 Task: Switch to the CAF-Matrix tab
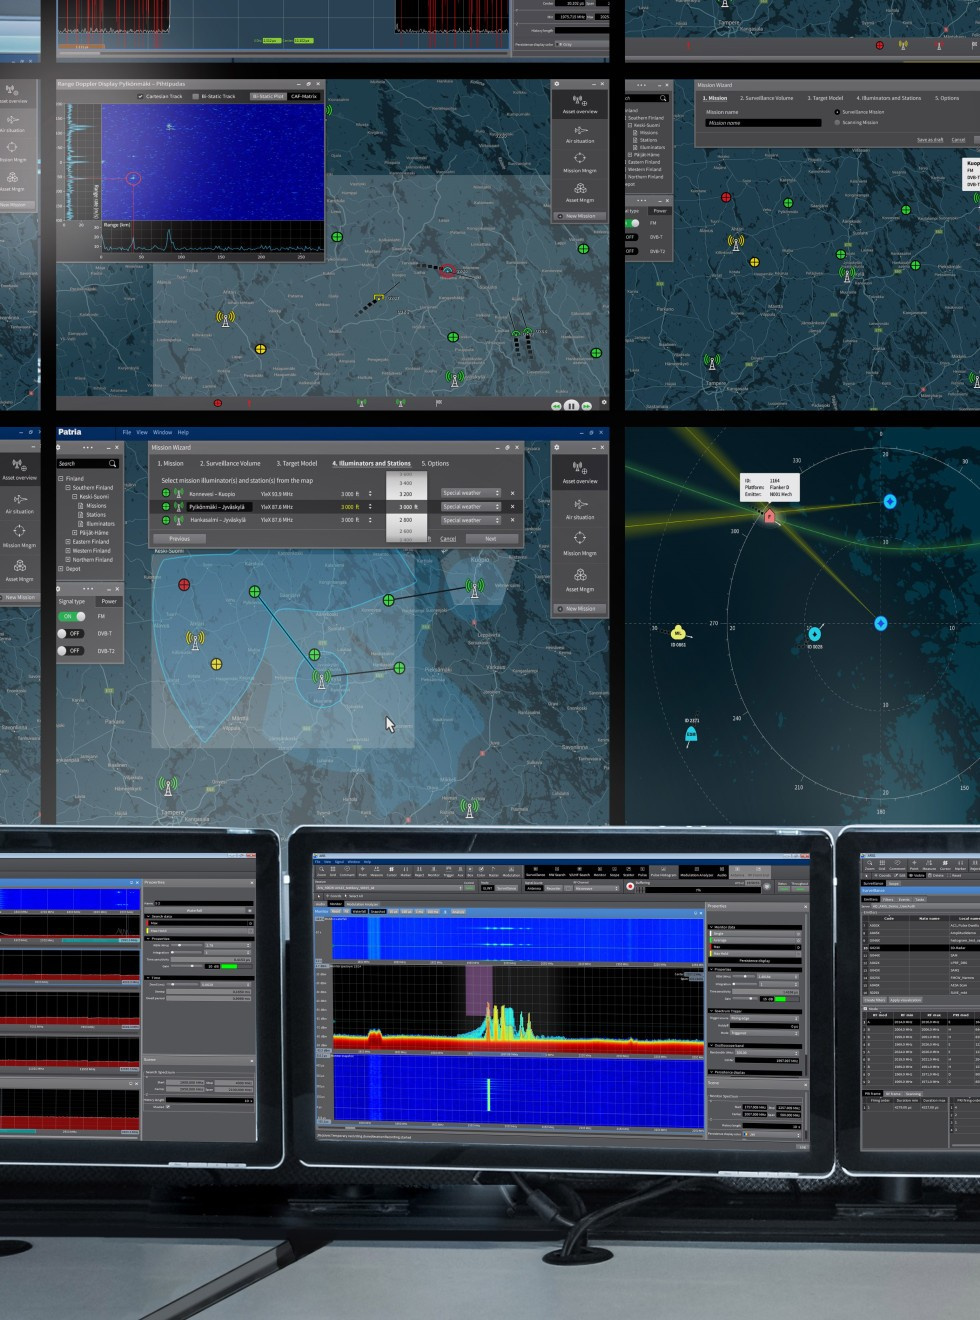click(x=304, y=96)
